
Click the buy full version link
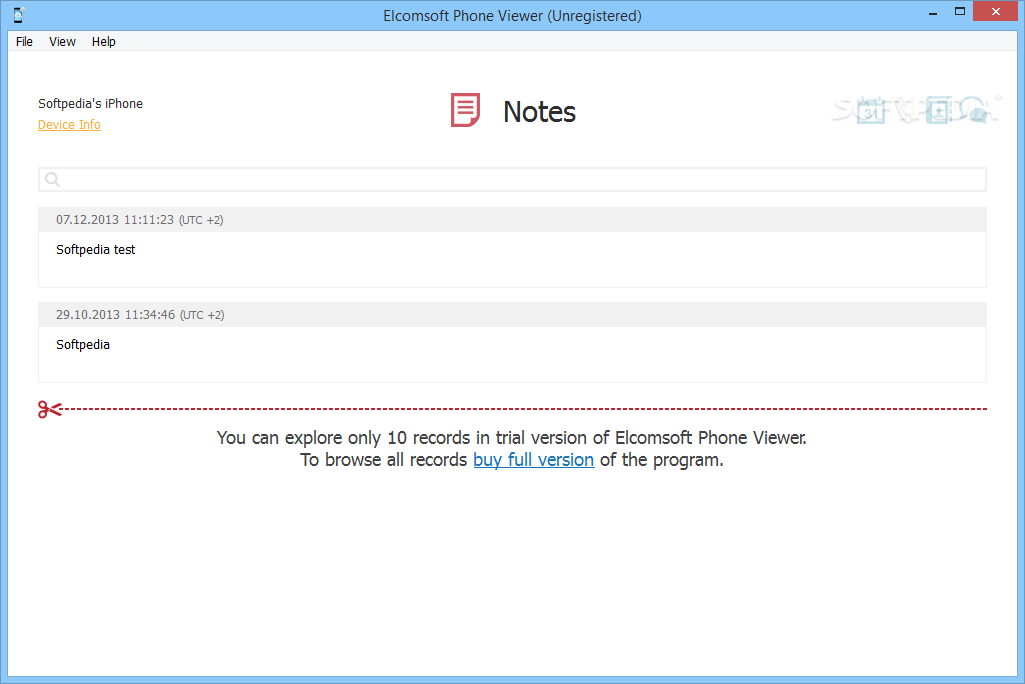533,460
